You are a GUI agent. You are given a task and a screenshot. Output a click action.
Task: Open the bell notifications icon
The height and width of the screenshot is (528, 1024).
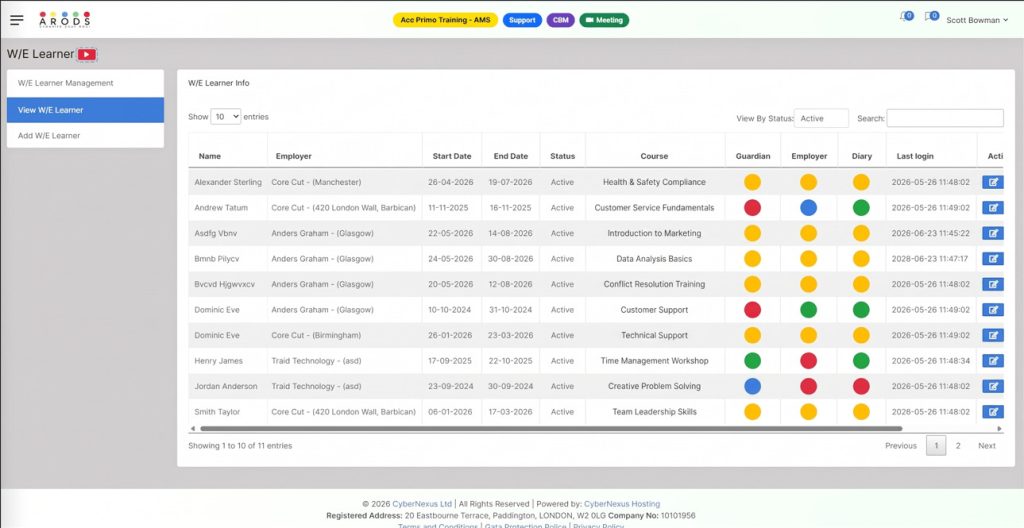click(906, 16)
